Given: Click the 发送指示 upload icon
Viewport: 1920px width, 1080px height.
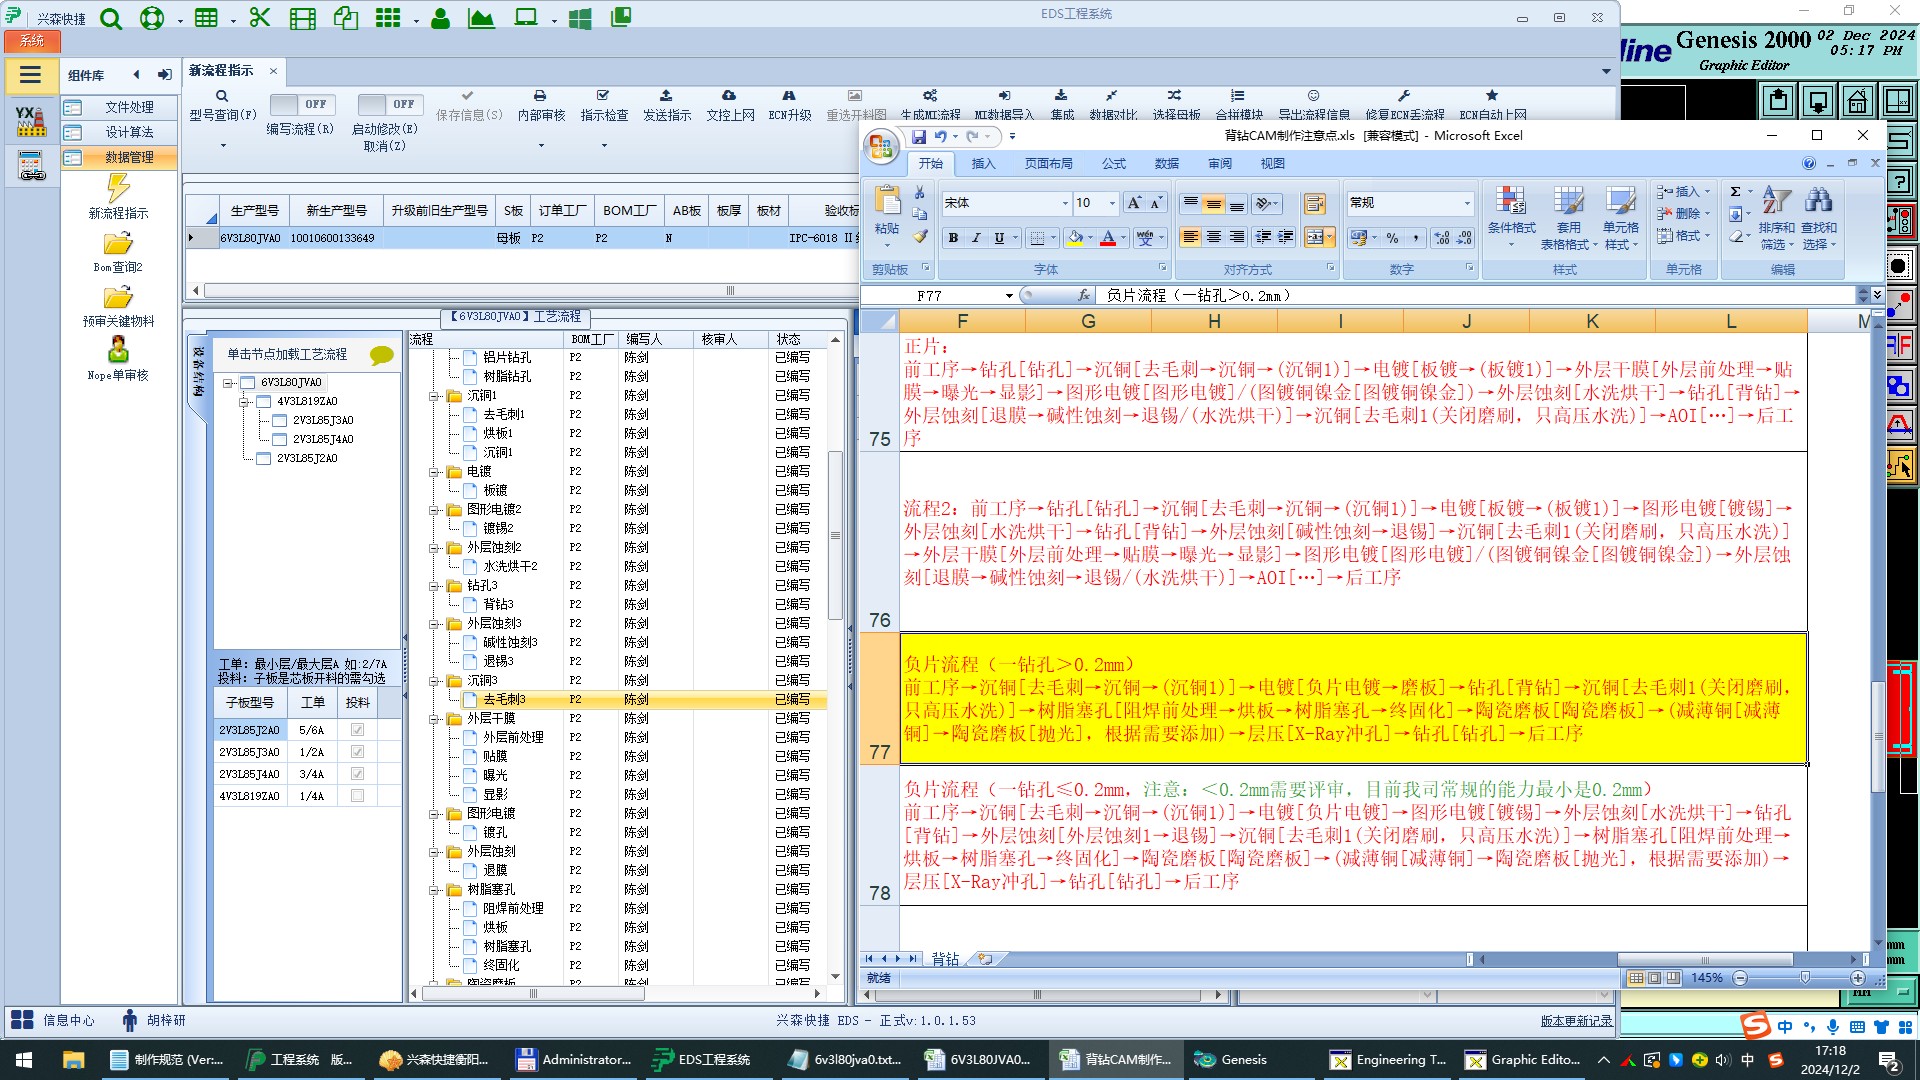Looking at the screenshot, I should tap(666, 96).
